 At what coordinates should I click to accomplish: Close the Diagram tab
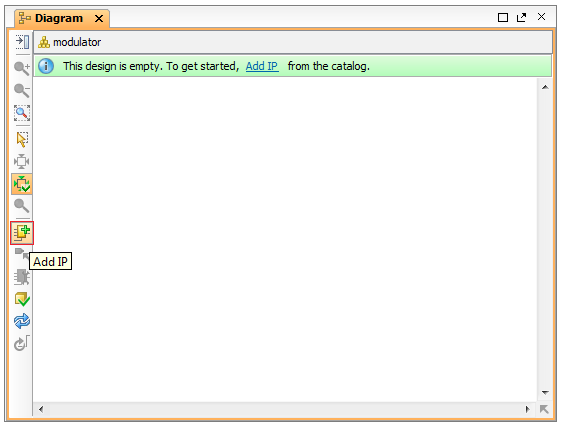tap(99, 19)
